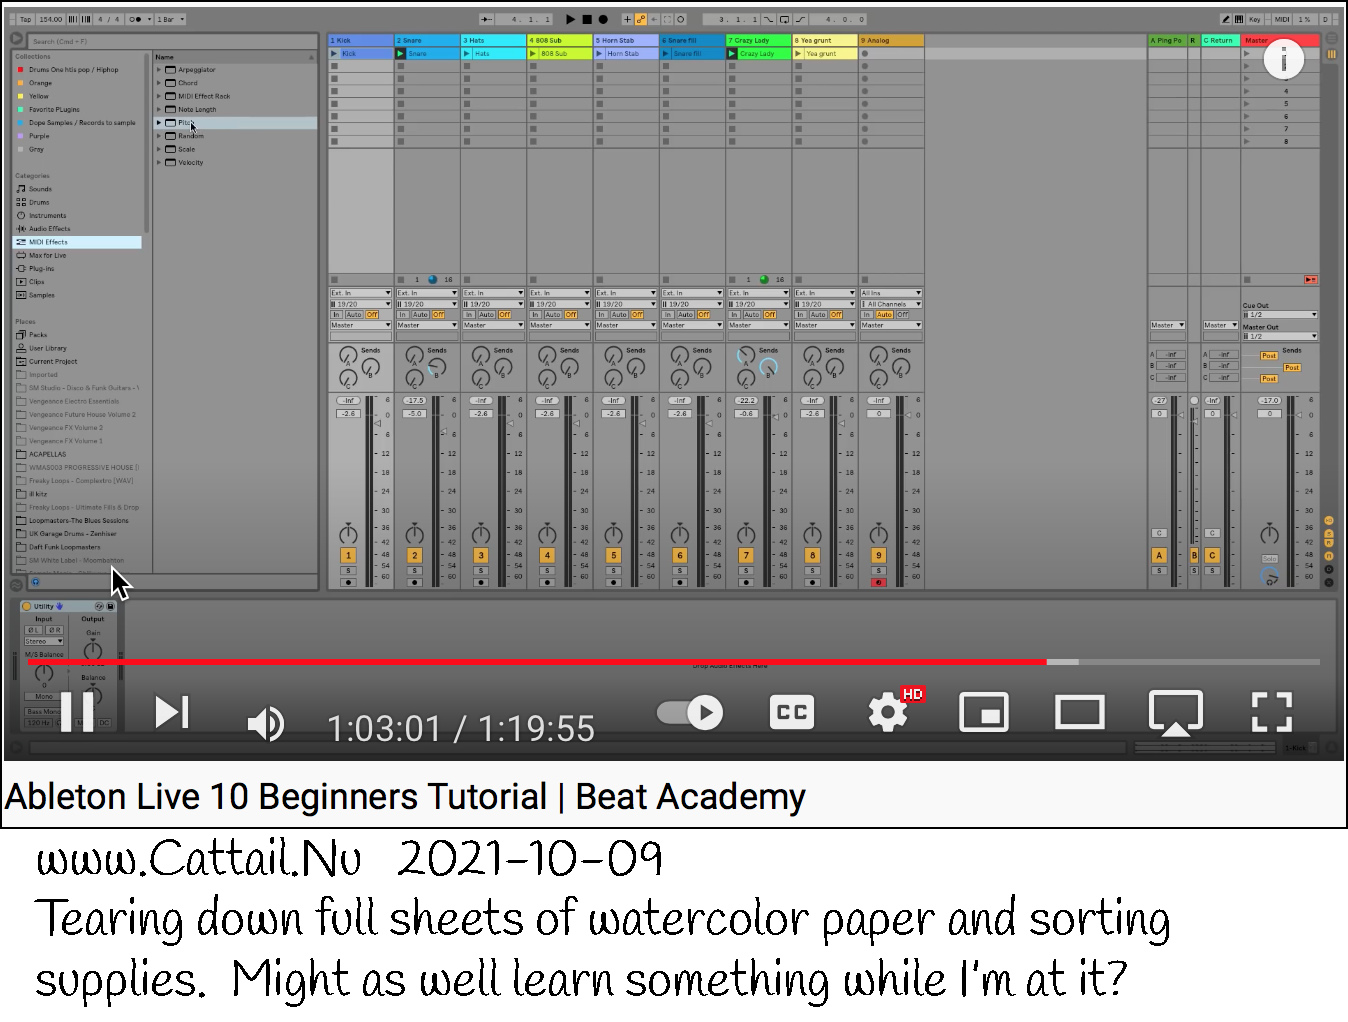Open video quality settings gear
Screen dimensions: 1348x1022
889,712
